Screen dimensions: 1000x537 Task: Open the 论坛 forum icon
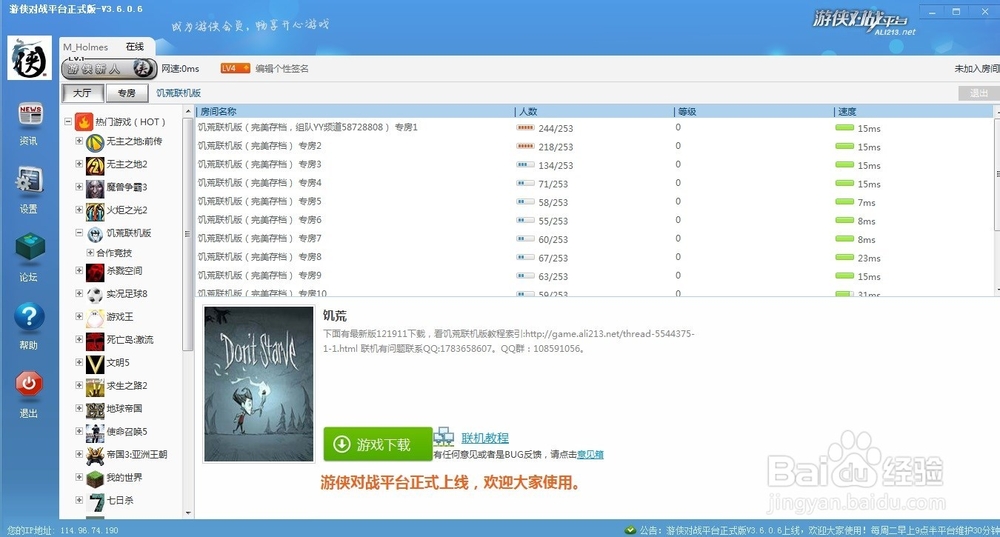(x=30, y=248)
